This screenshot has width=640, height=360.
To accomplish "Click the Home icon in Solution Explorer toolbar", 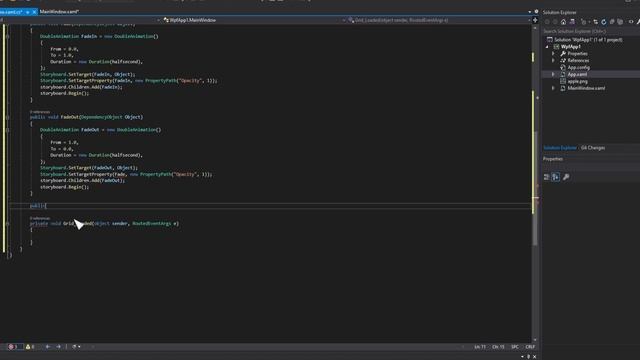I will click(x=563, y=22).
